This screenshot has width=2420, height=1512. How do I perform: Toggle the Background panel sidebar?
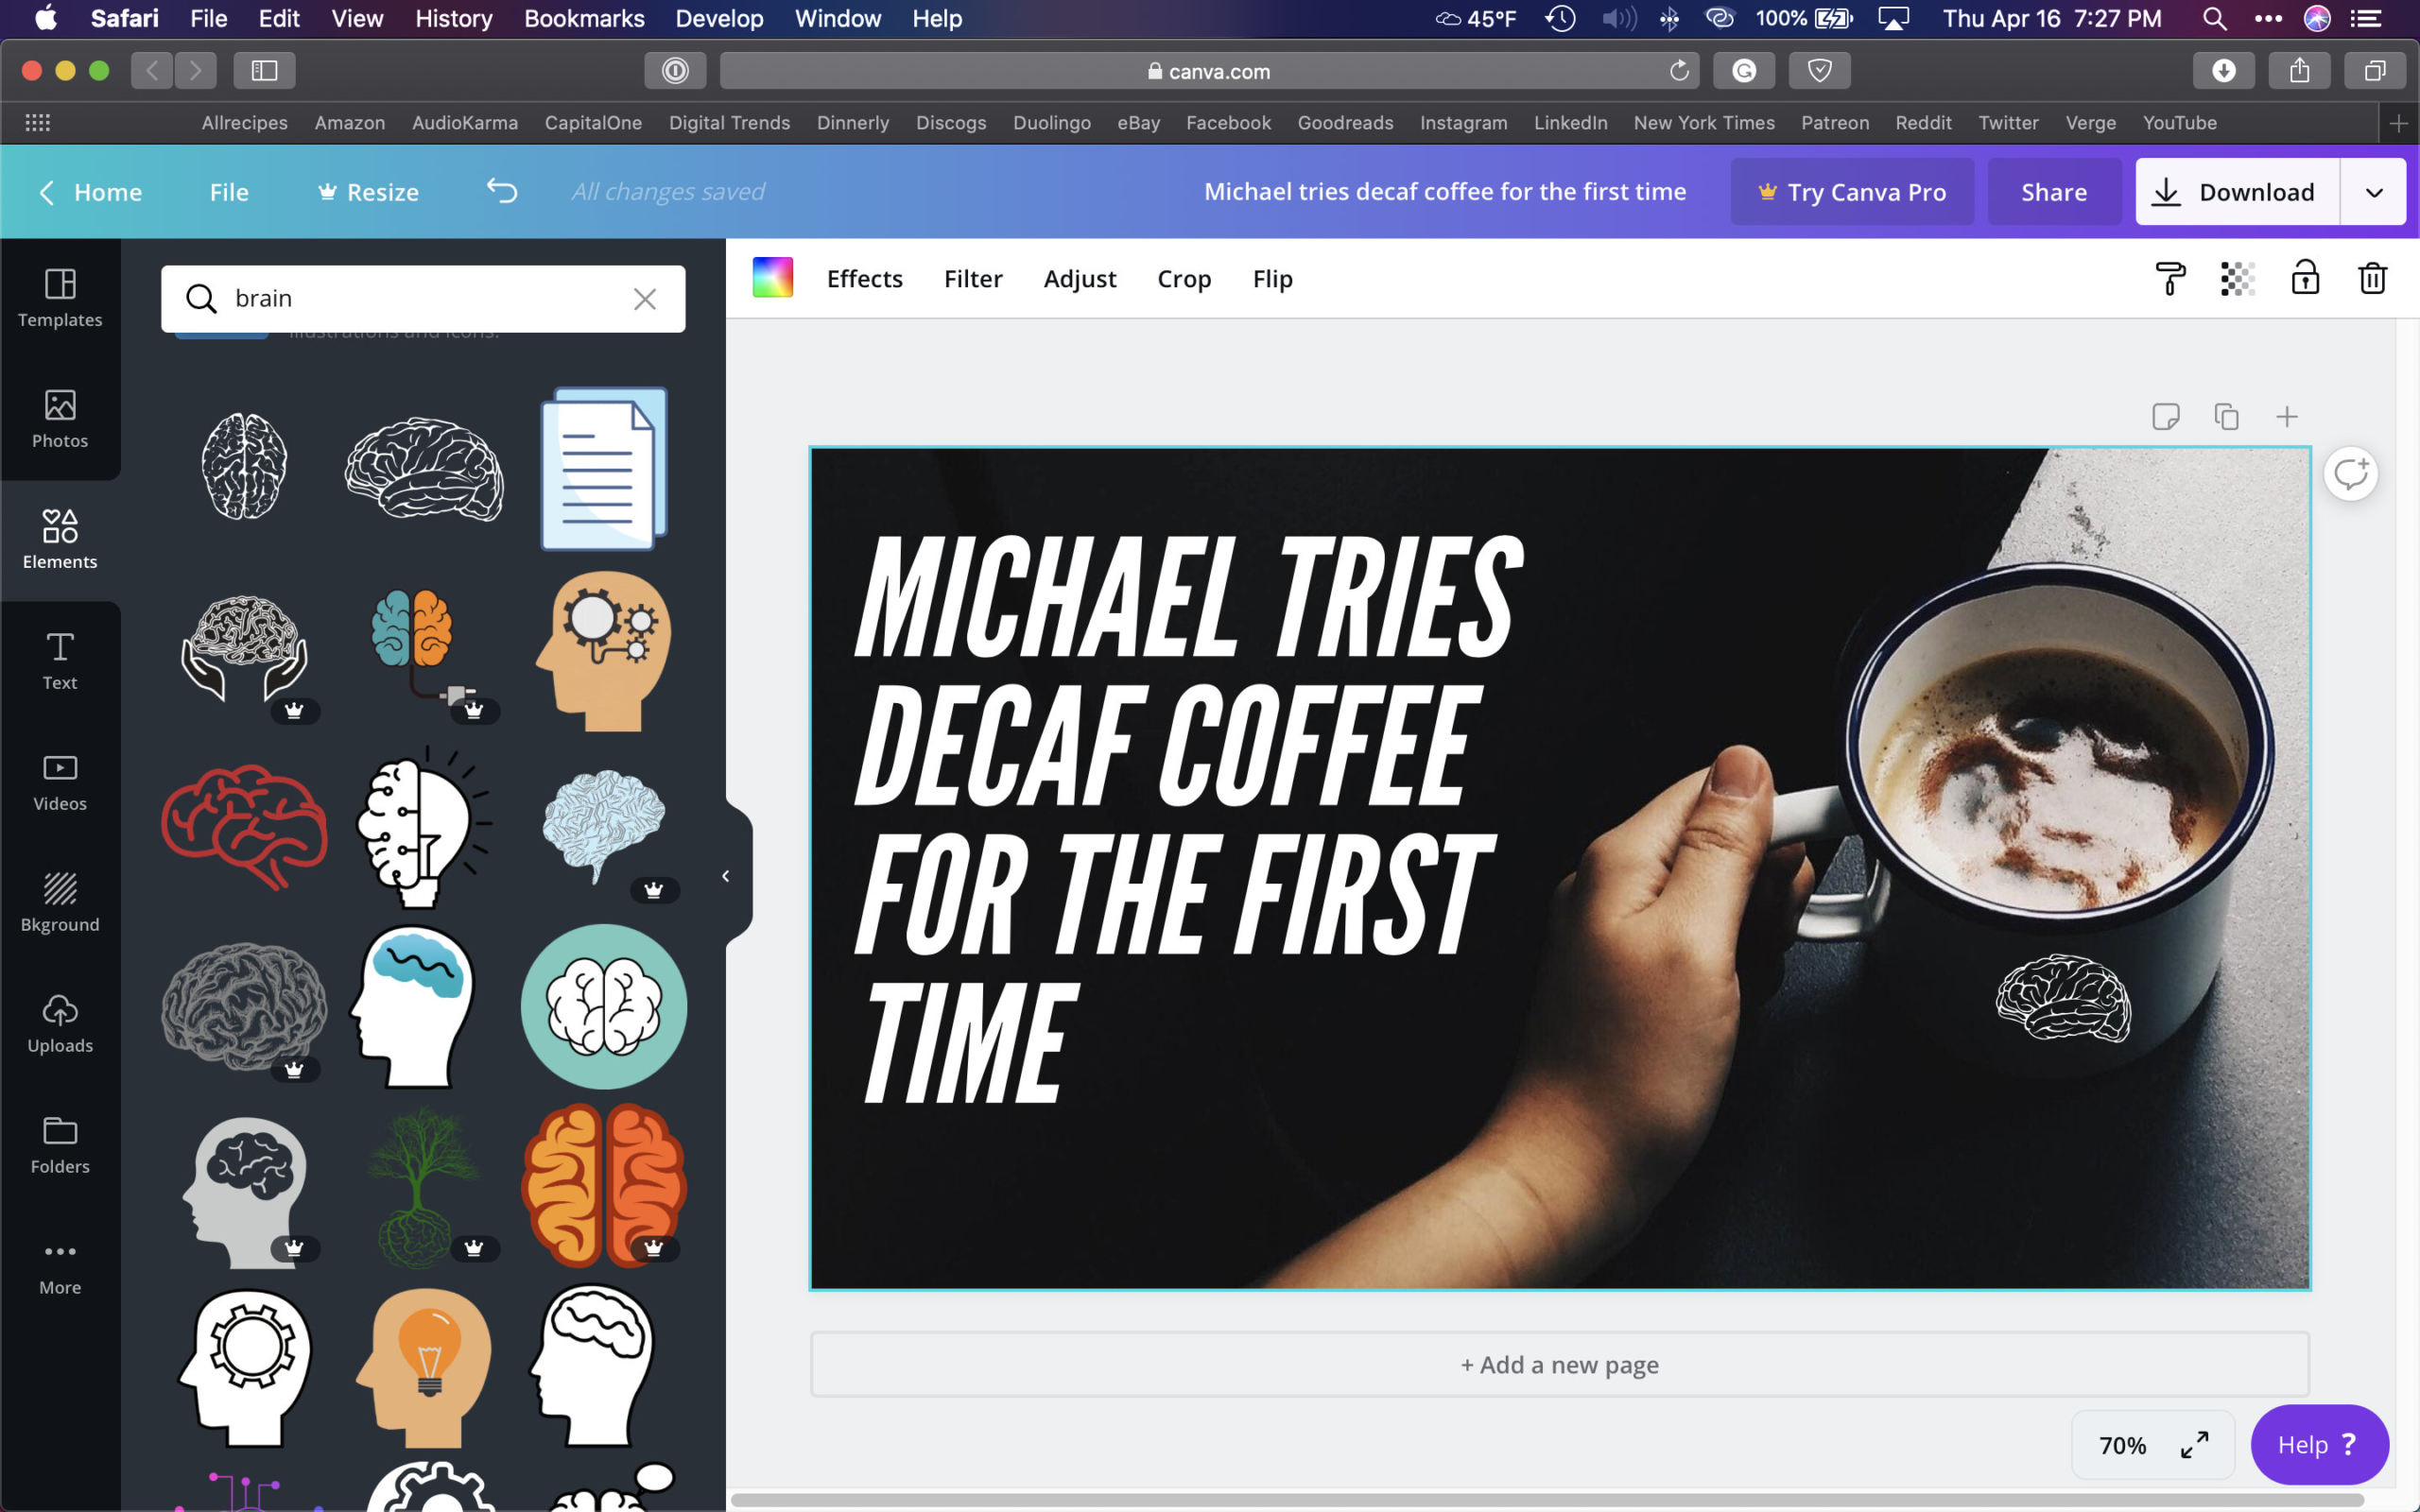click(x=60, y=901)
